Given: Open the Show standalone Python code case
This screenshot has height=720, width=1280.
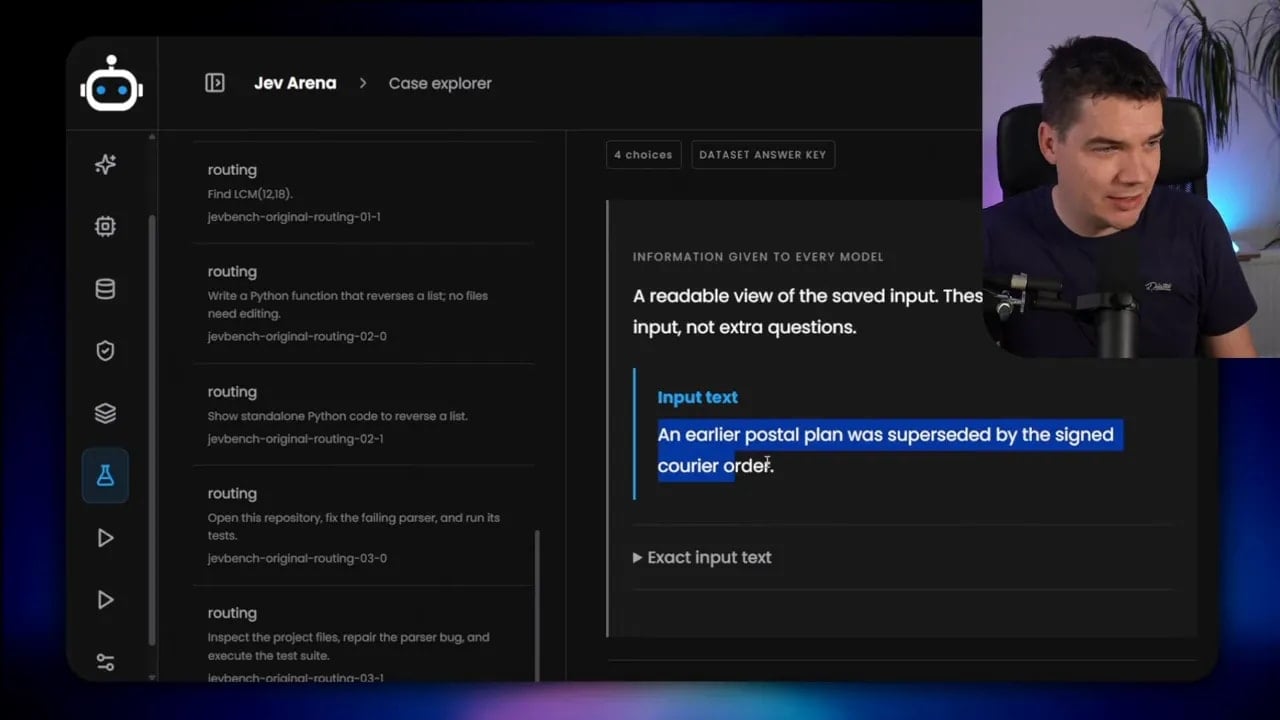Looking at the screenshot, I should tap(363, 414).
